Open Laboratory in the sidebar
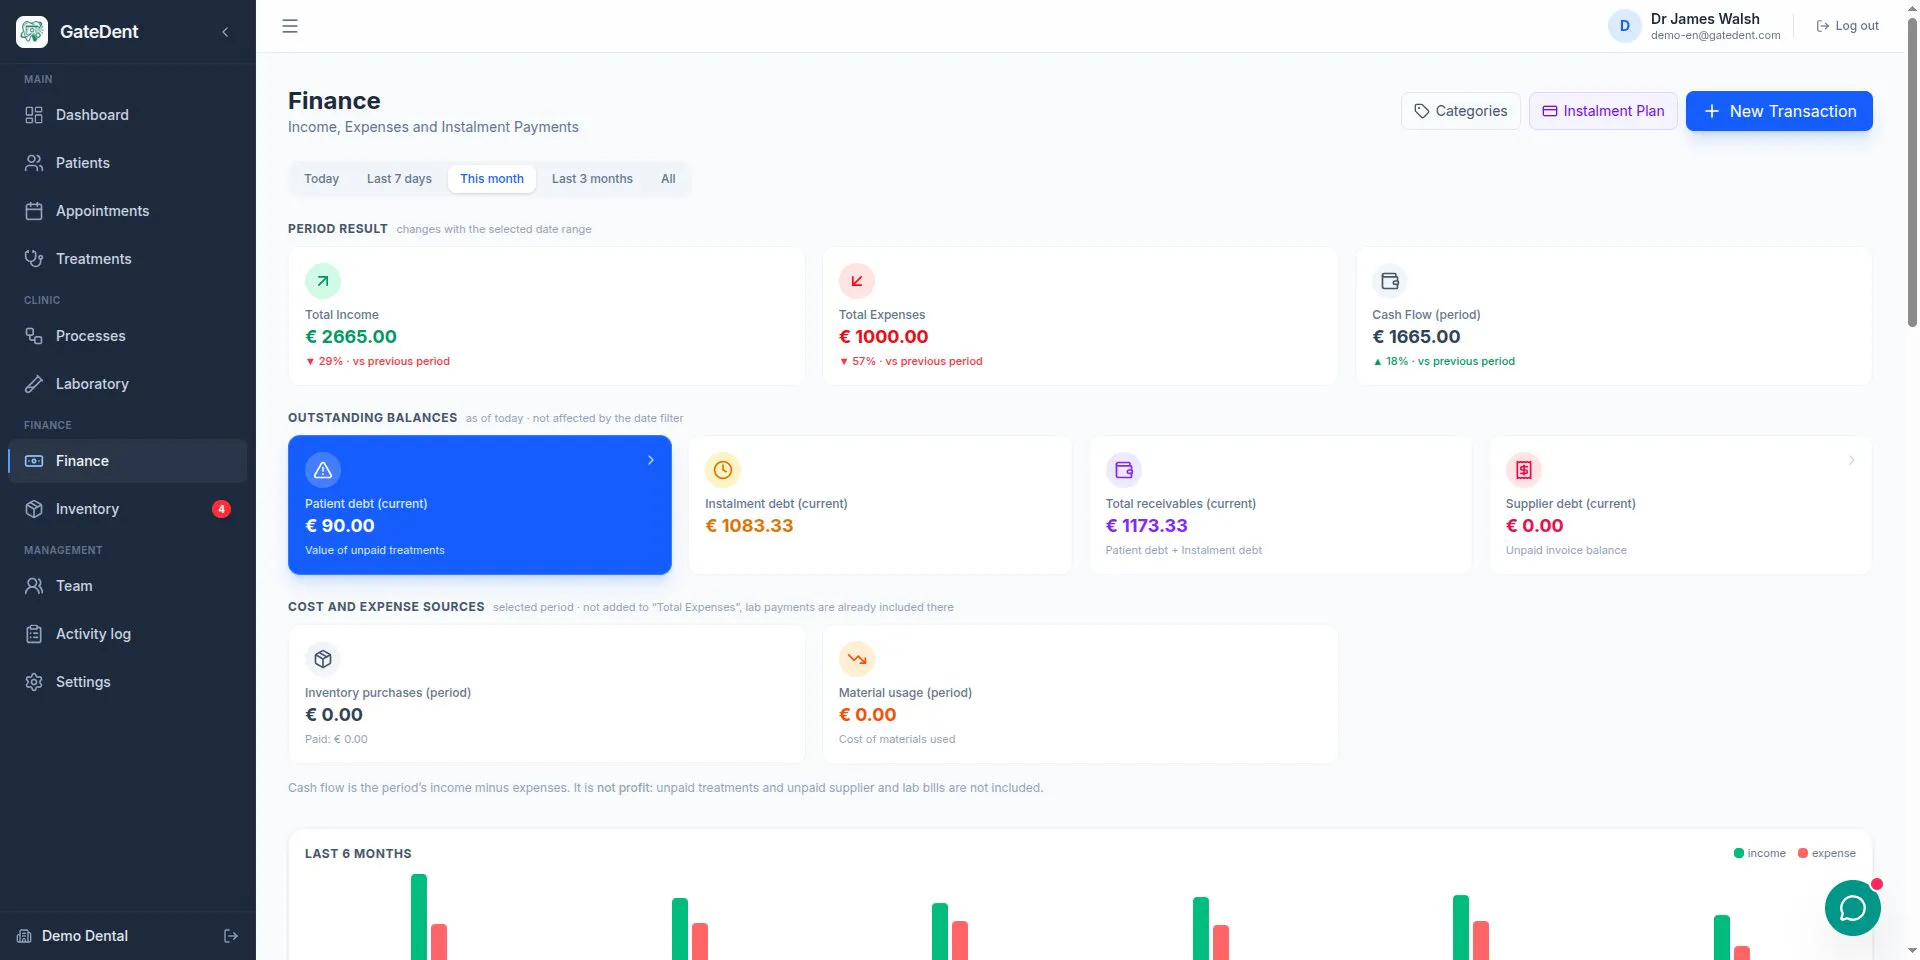 tap(127, 384)
